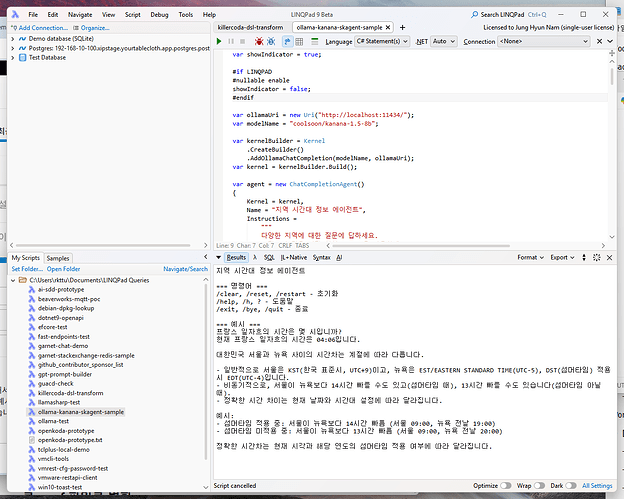This screenshot has height=499, width=624.
Task: Toggle the Optimize switch
Action: (505, 485)
